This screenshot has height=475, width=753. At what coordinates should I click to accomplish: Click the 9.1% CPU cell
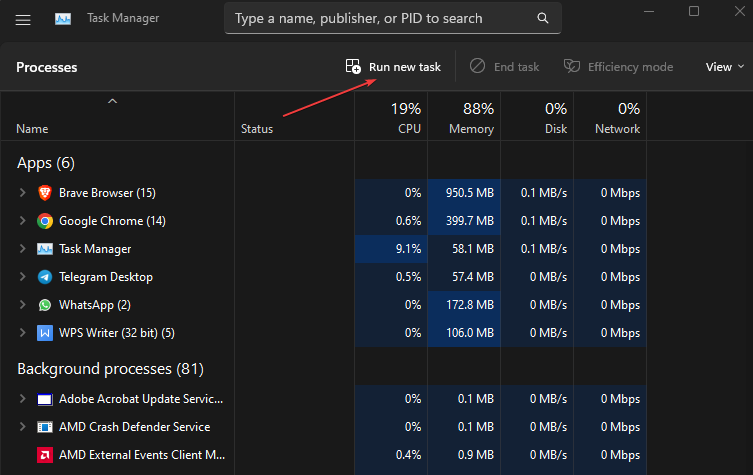coord(391,249)
